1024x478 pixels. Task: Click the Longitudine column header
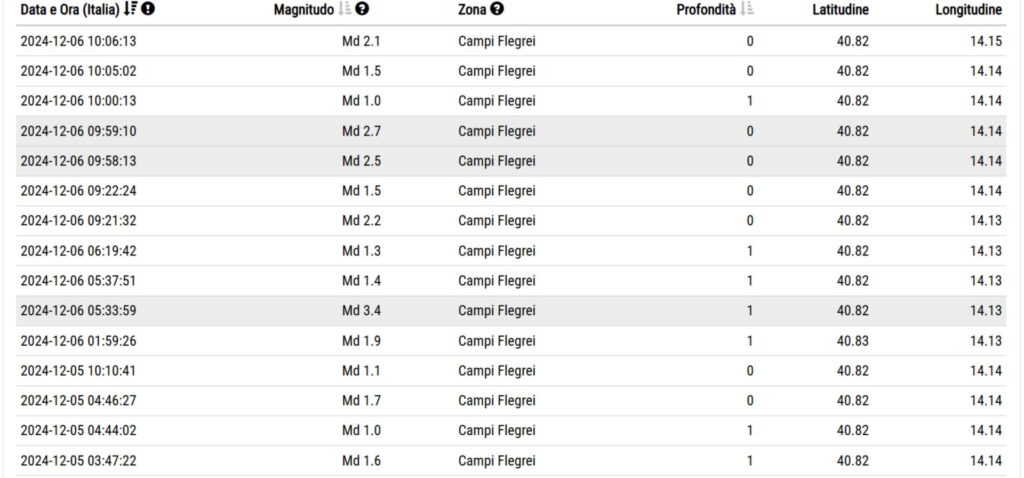968,10
